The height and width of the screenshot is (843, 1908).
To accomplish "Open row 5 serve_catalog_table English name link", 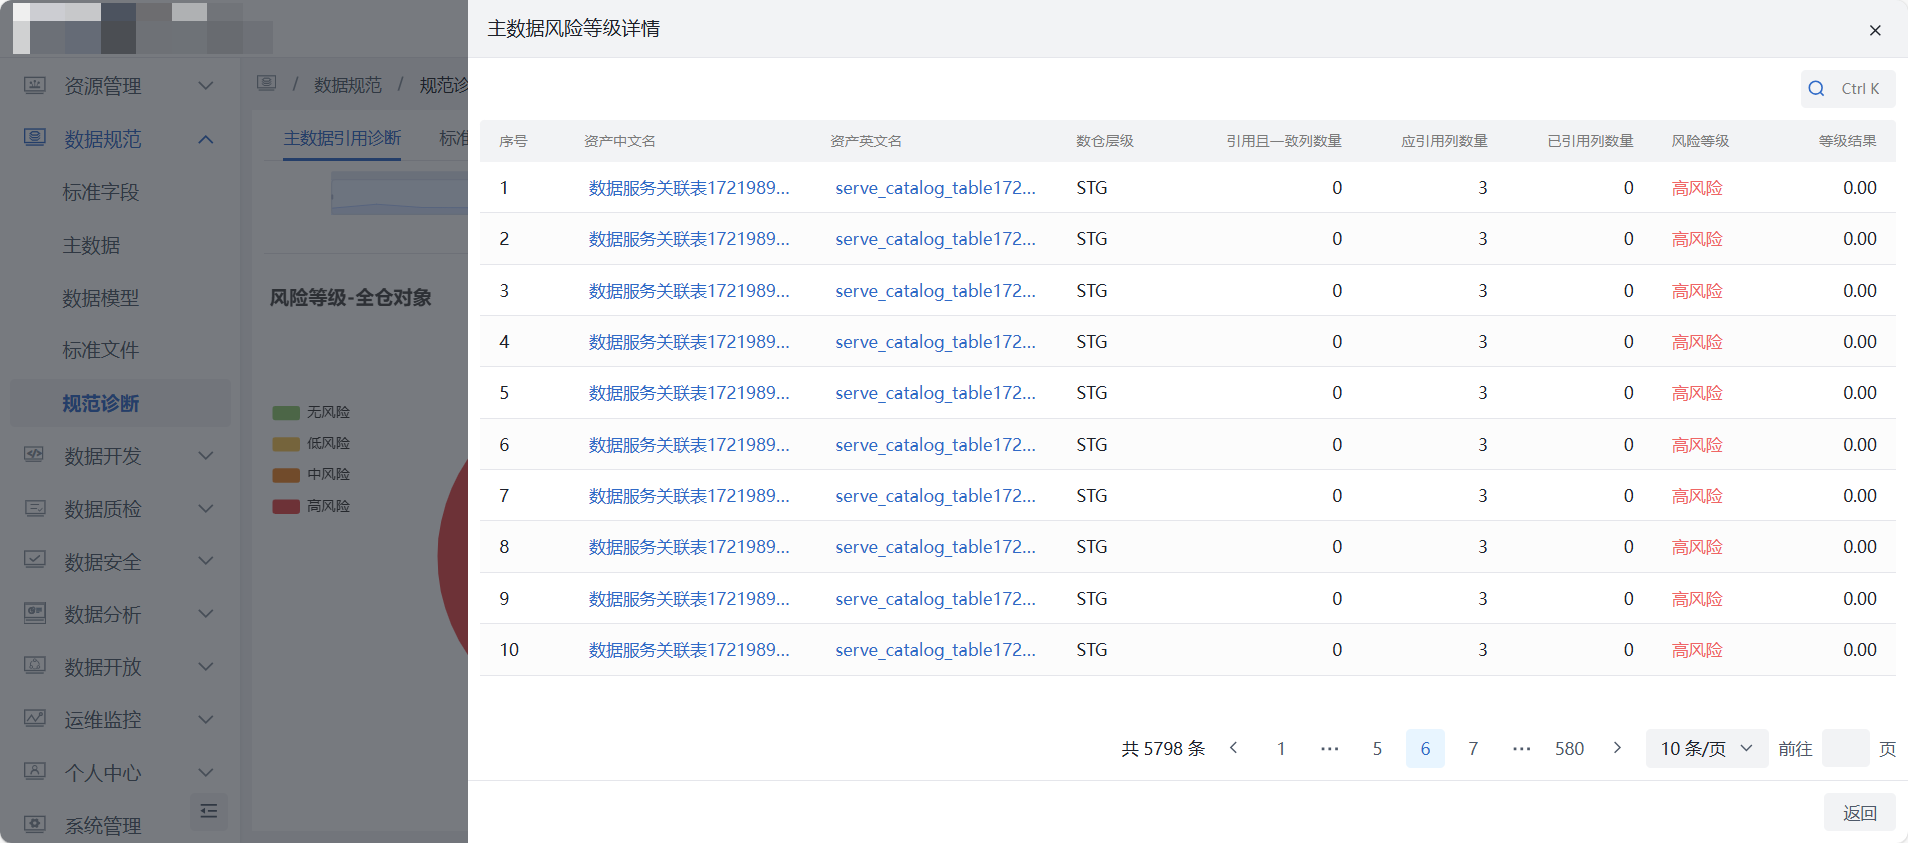I will click(935, 393).
